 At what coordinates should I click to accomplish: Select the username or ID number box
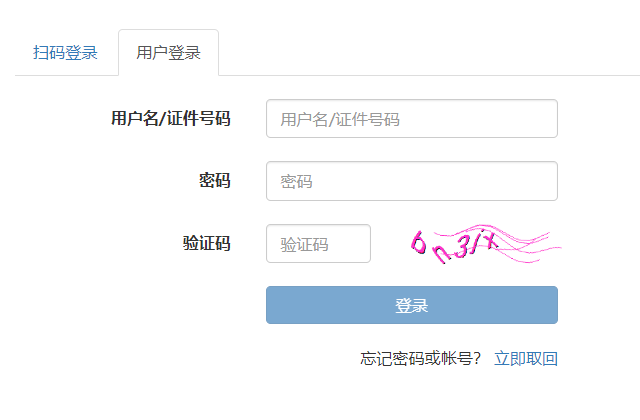coord(412,119)
